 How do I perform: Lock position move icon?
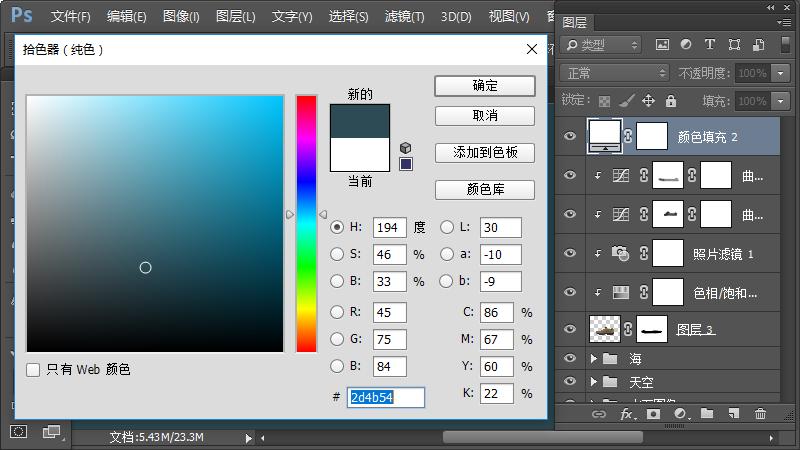pyautogui.click(x=648, y=101)
